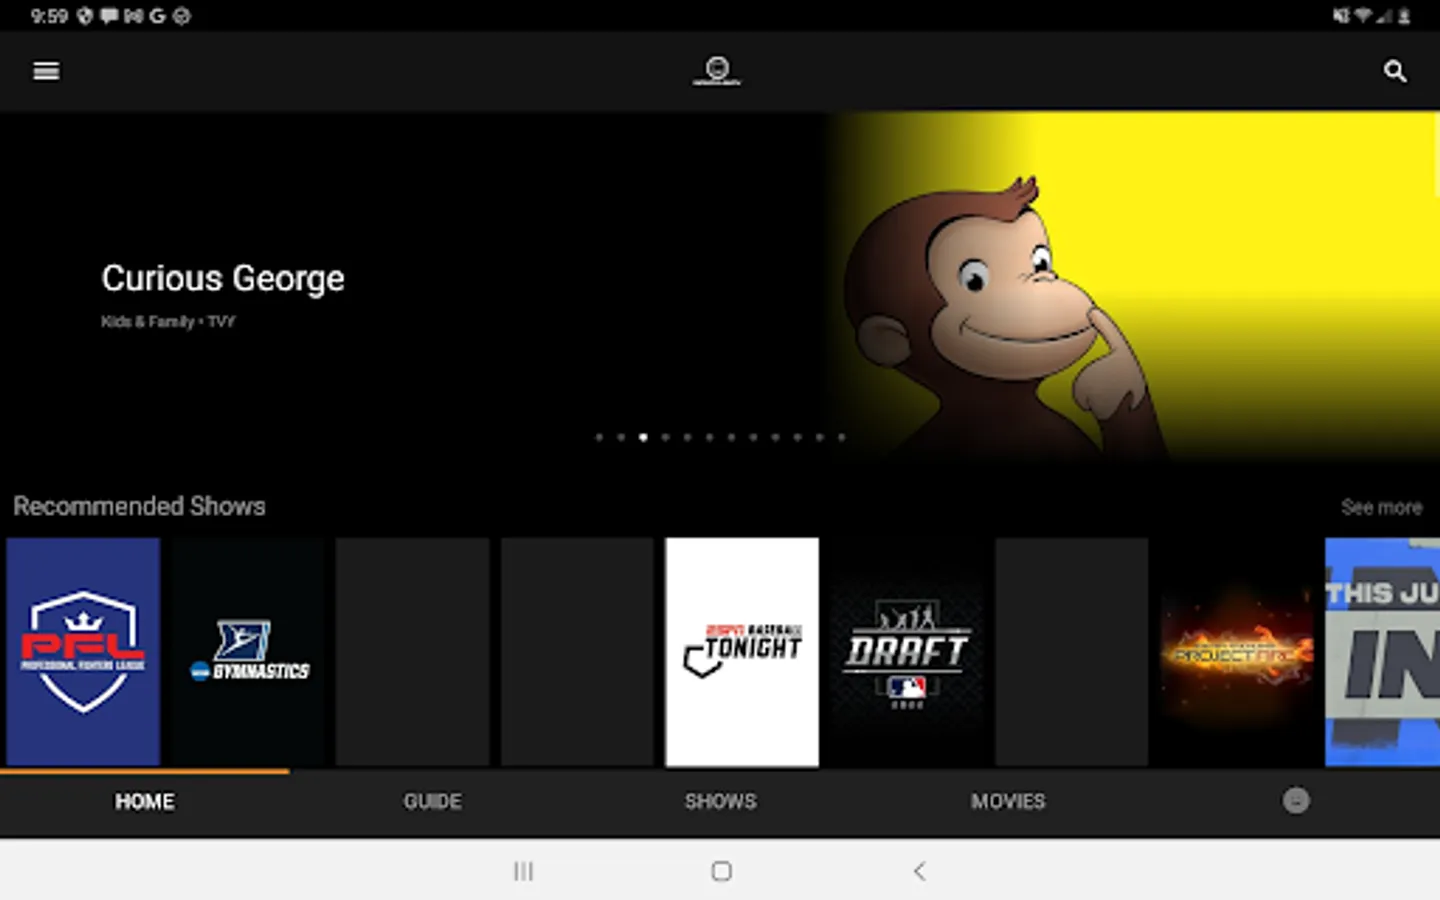Open the PFL show thumbnail
Screen dimensions: 1440x900
point(83,652)
